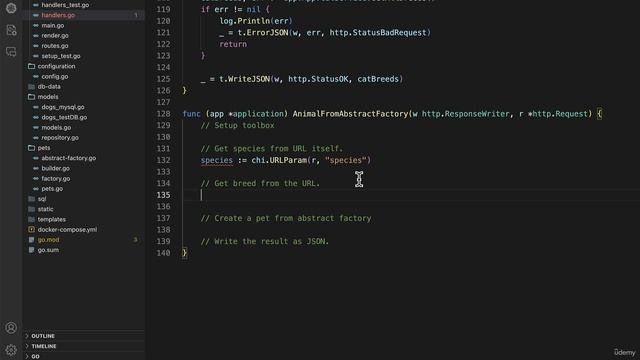Open the chat bubbles activity bar icon
The width and height of the screenshot is (640, 360).
click(11, 51)
